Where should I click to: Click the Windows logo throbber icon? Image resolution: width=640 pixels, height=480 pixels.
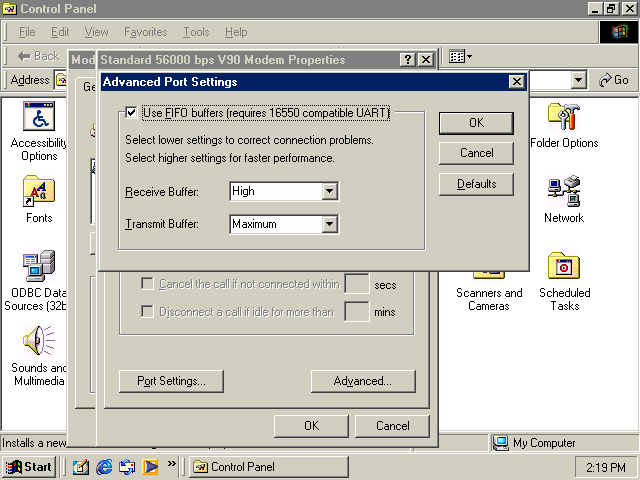619,32
